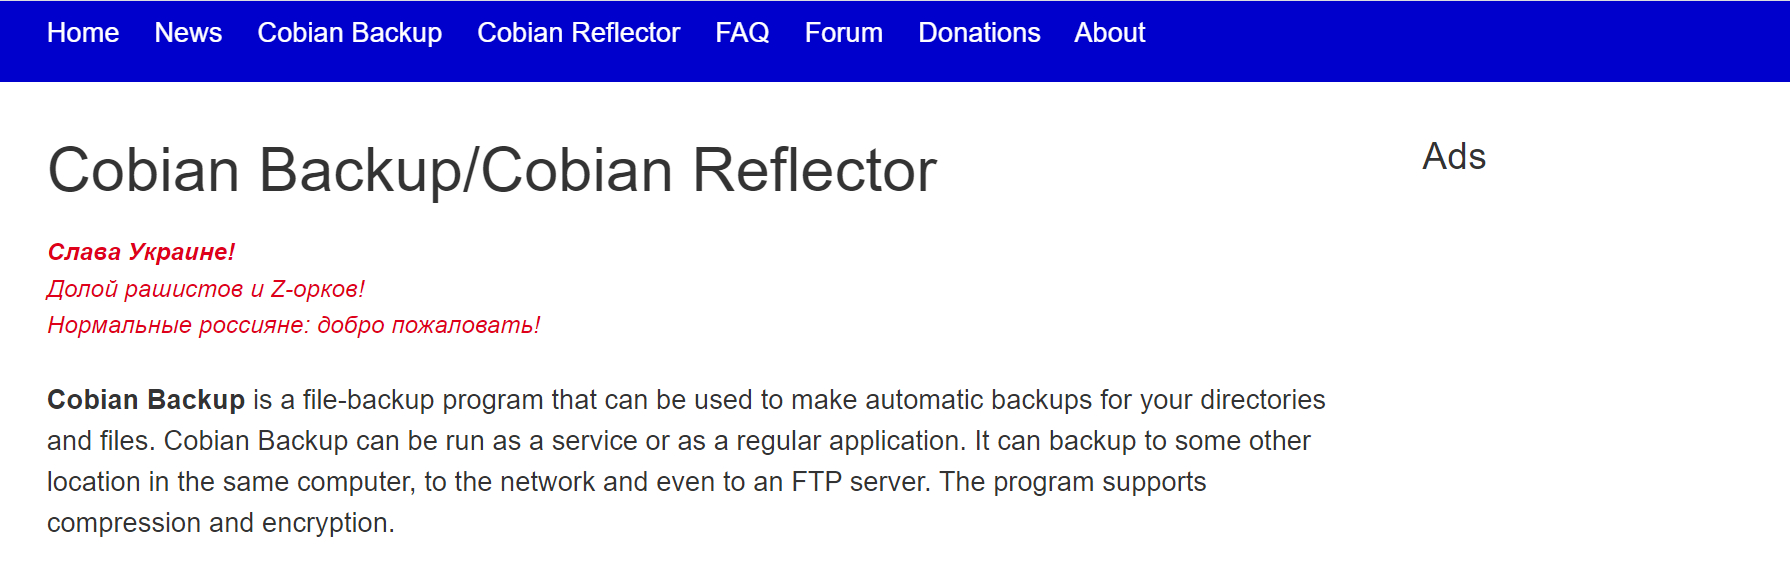Open the Donations page
This screenshot has height=571, width=1790.
pyautogui.click(x=979, y=33)
